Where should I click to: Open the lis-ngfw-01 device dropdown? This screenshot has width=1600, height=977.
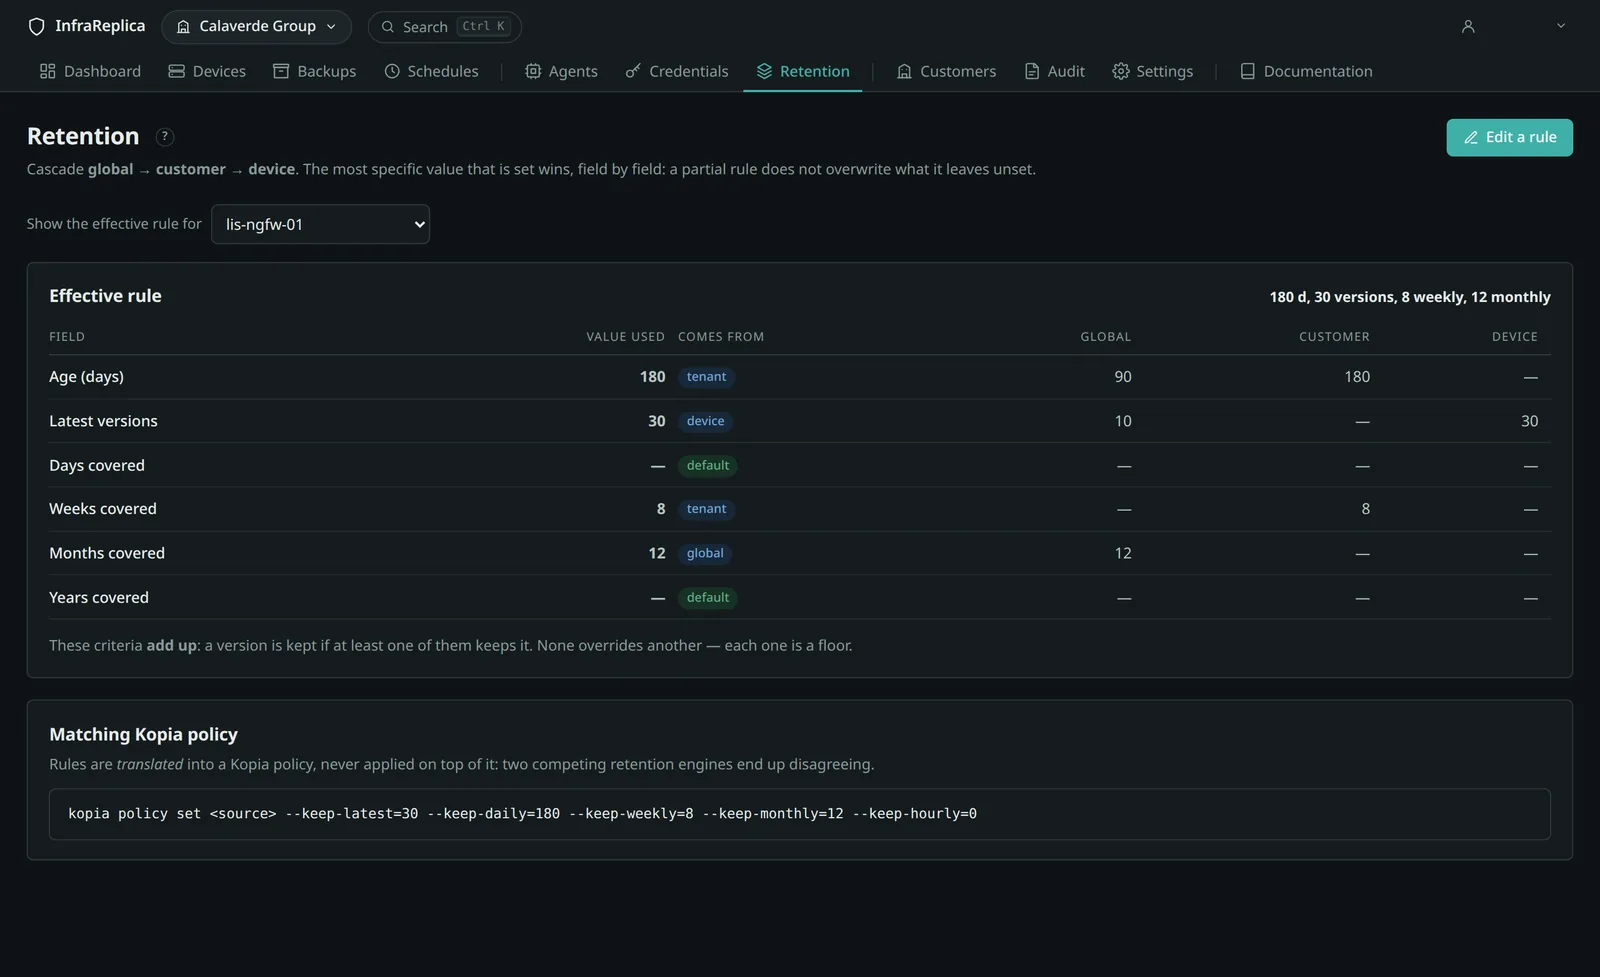click(320, 224)
